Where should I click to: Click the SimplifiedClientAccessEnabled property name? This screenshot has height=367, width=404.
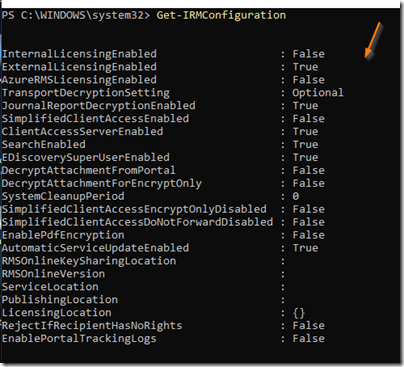point(95,119)
